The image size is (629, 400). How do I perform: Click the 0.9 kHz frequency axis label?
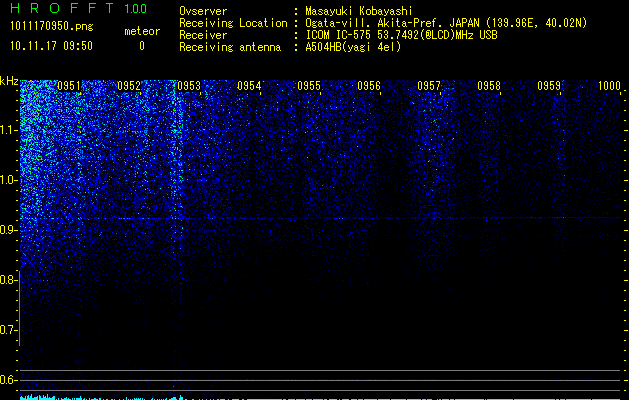tap(8, 230)
